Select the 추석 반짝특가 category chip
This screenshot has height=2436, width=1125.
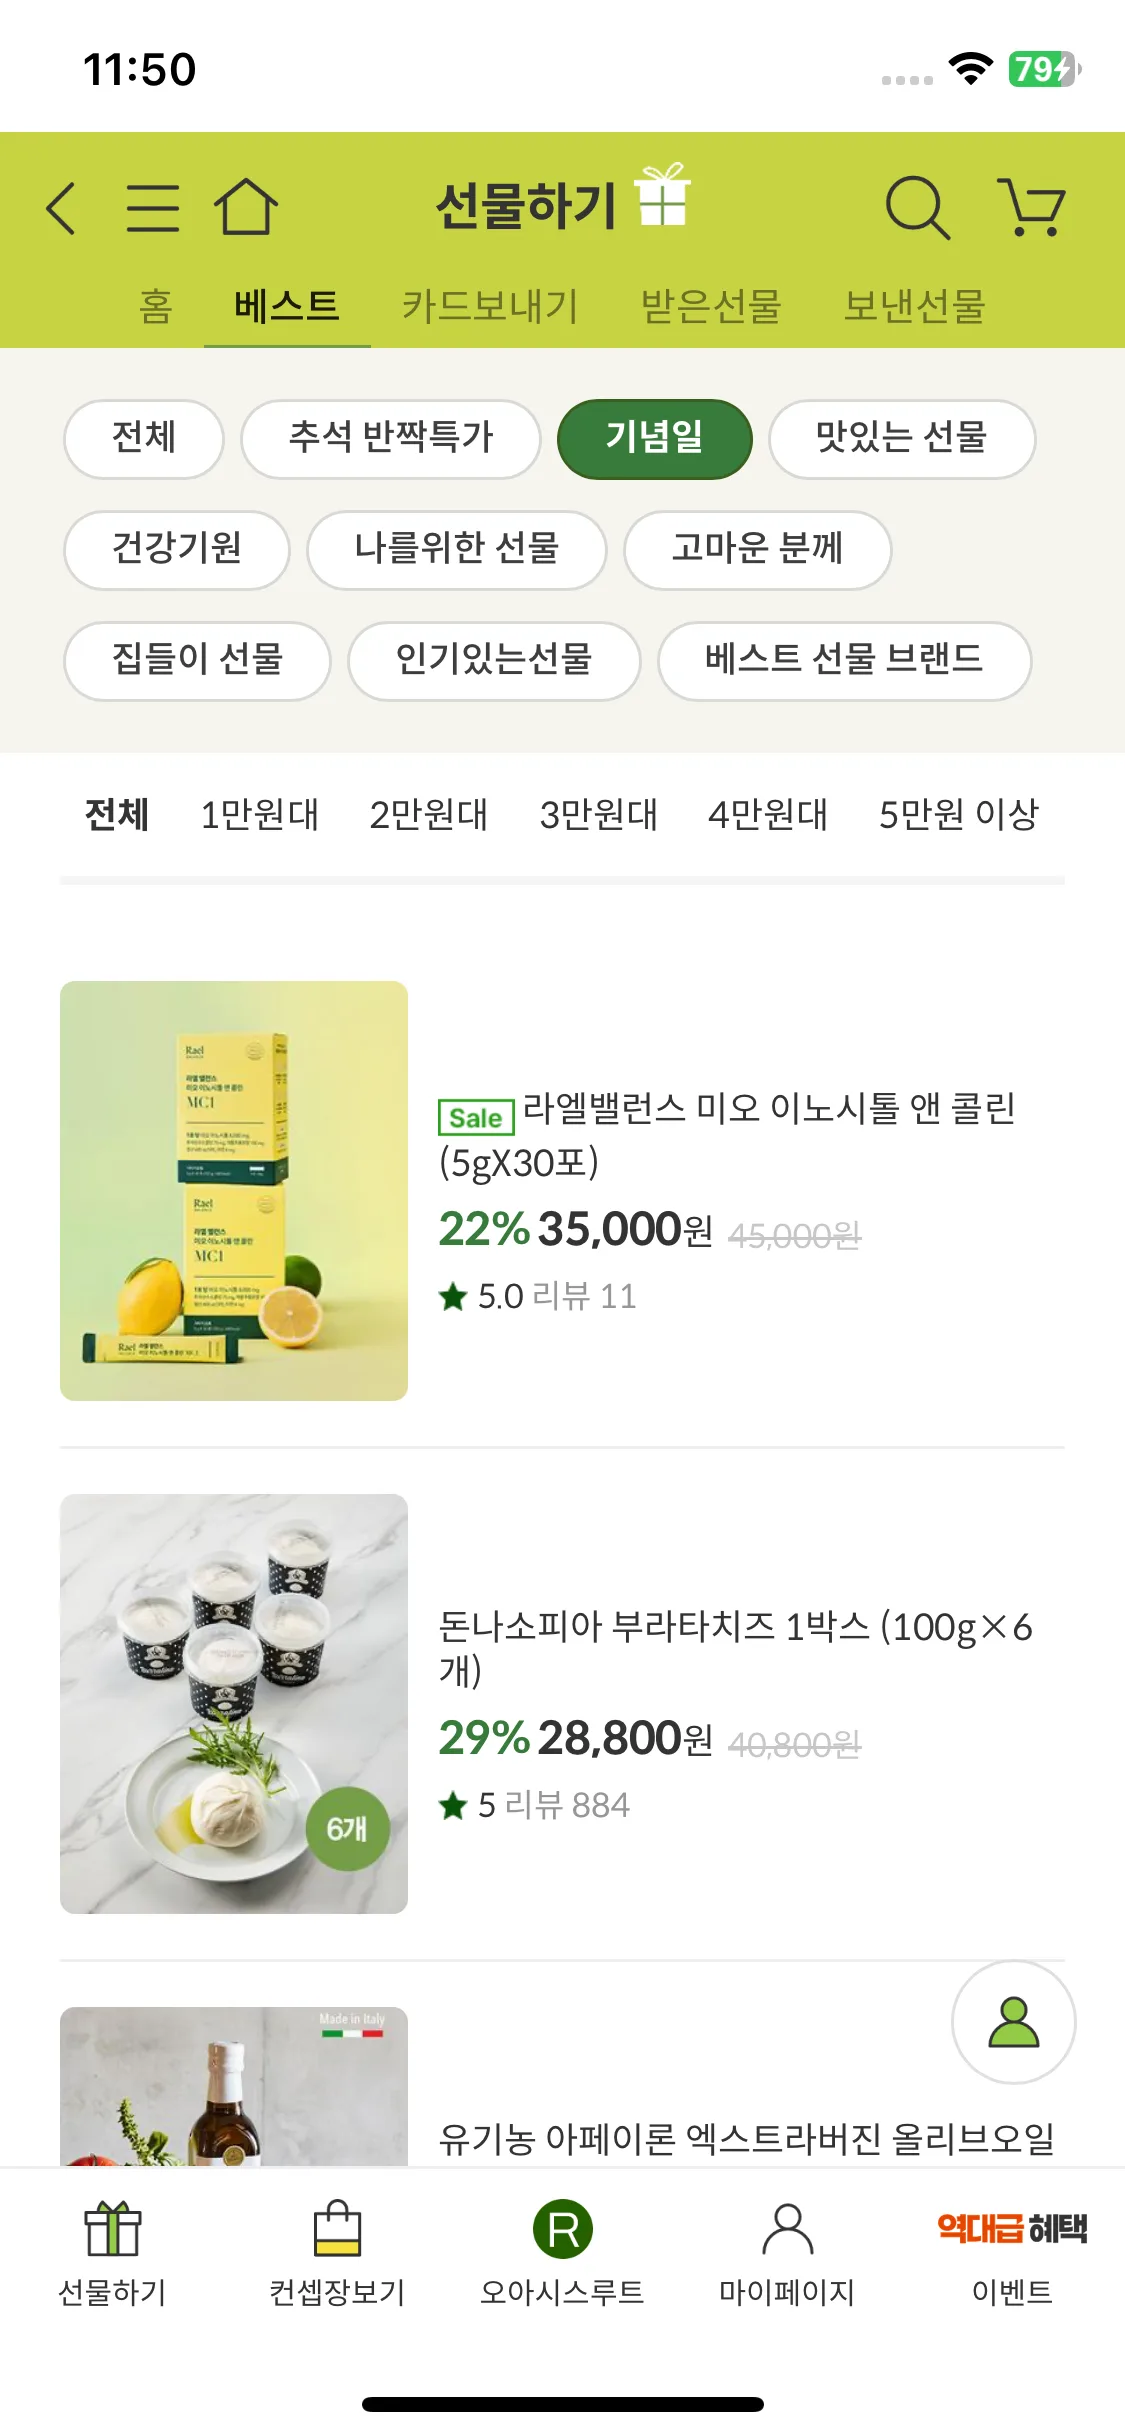pyautogui.click(x=391, y=438)
